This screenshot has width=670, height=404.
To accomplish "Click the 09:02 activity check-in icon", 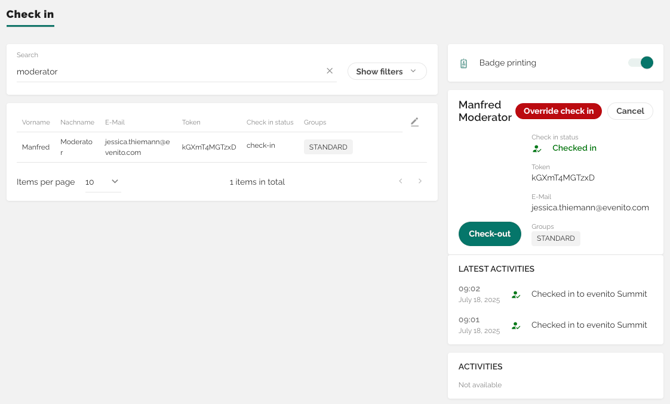I will [x=516, y=295].
